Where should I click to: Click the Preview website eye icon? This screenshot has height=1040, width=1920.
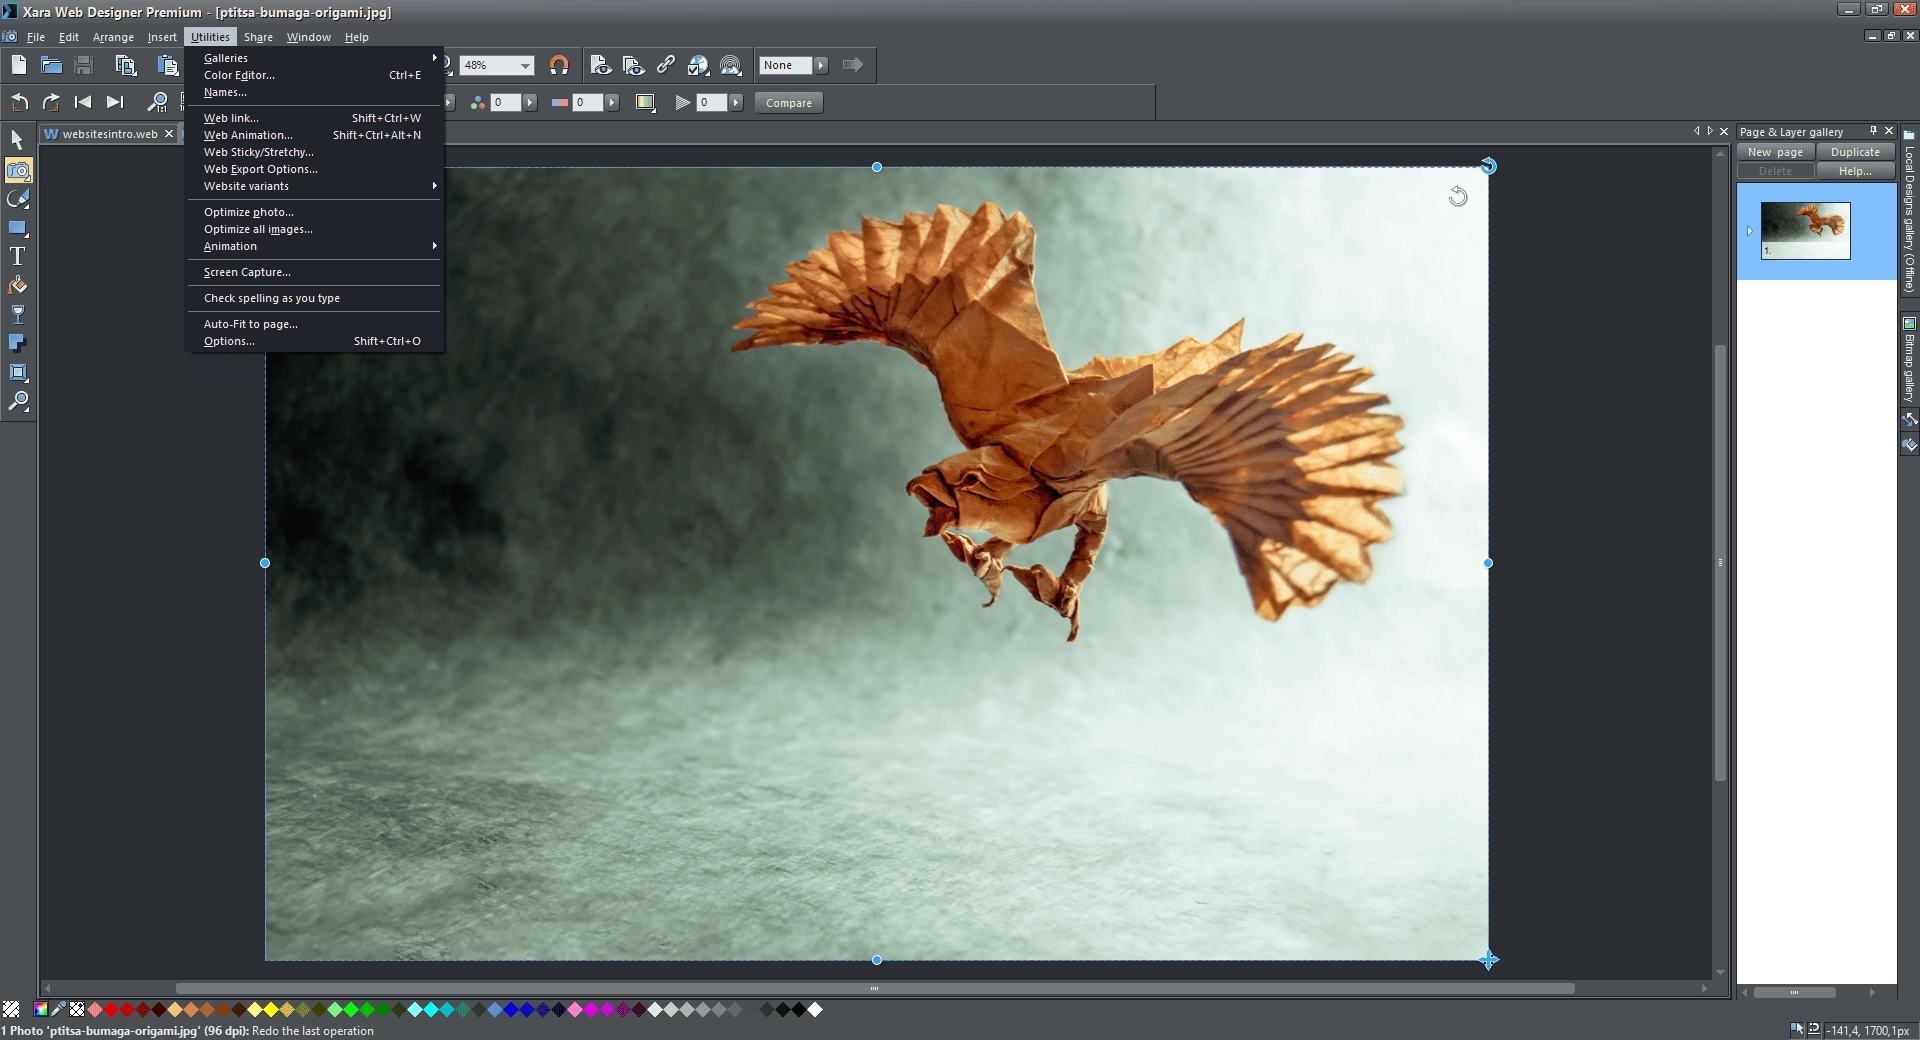(x=633, y=65)
